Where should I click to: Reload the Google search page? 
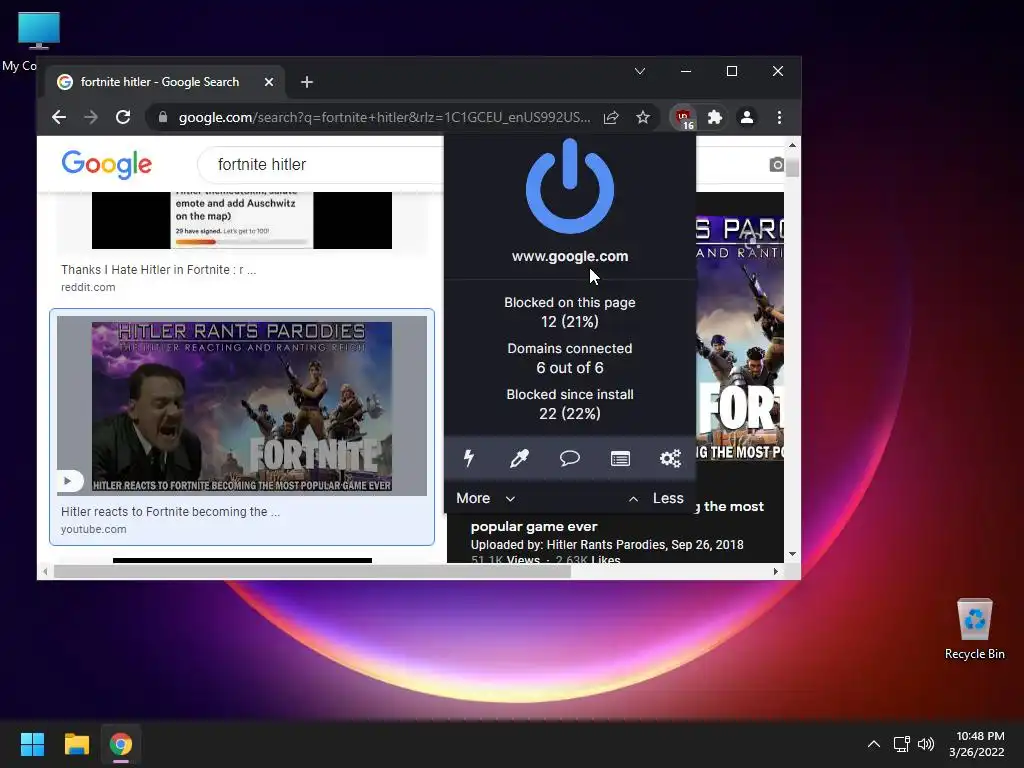click(x=123, y=118)
